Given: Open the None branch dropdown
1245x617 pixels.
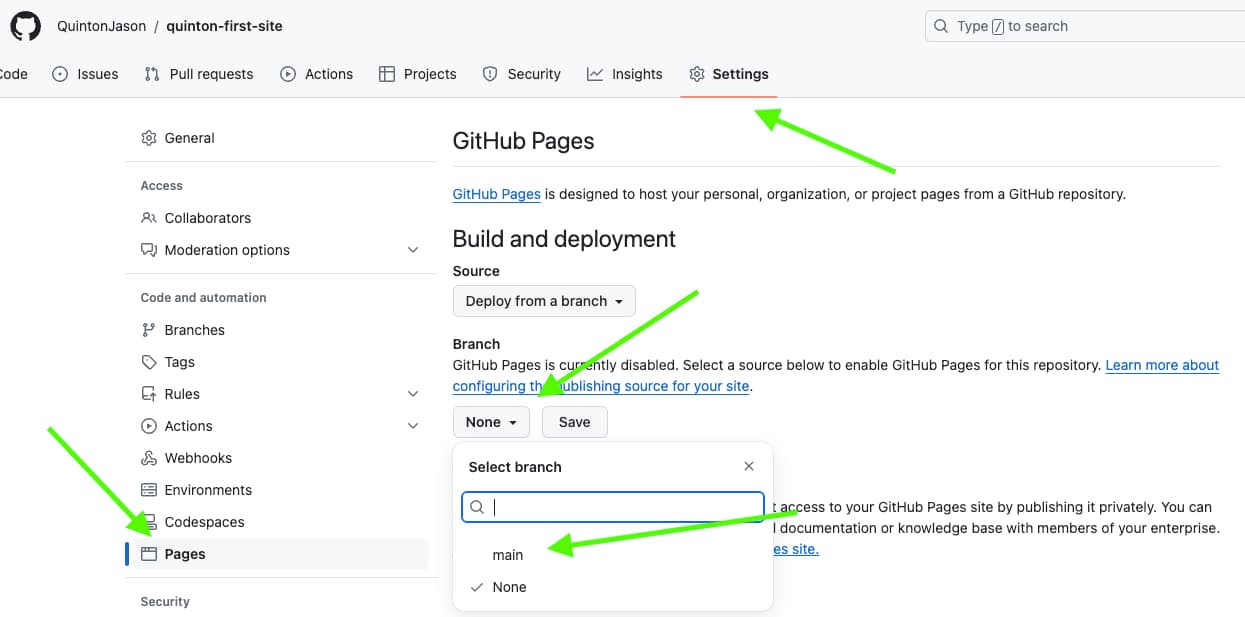Looking at the screenshot, I should pos(492,422).
